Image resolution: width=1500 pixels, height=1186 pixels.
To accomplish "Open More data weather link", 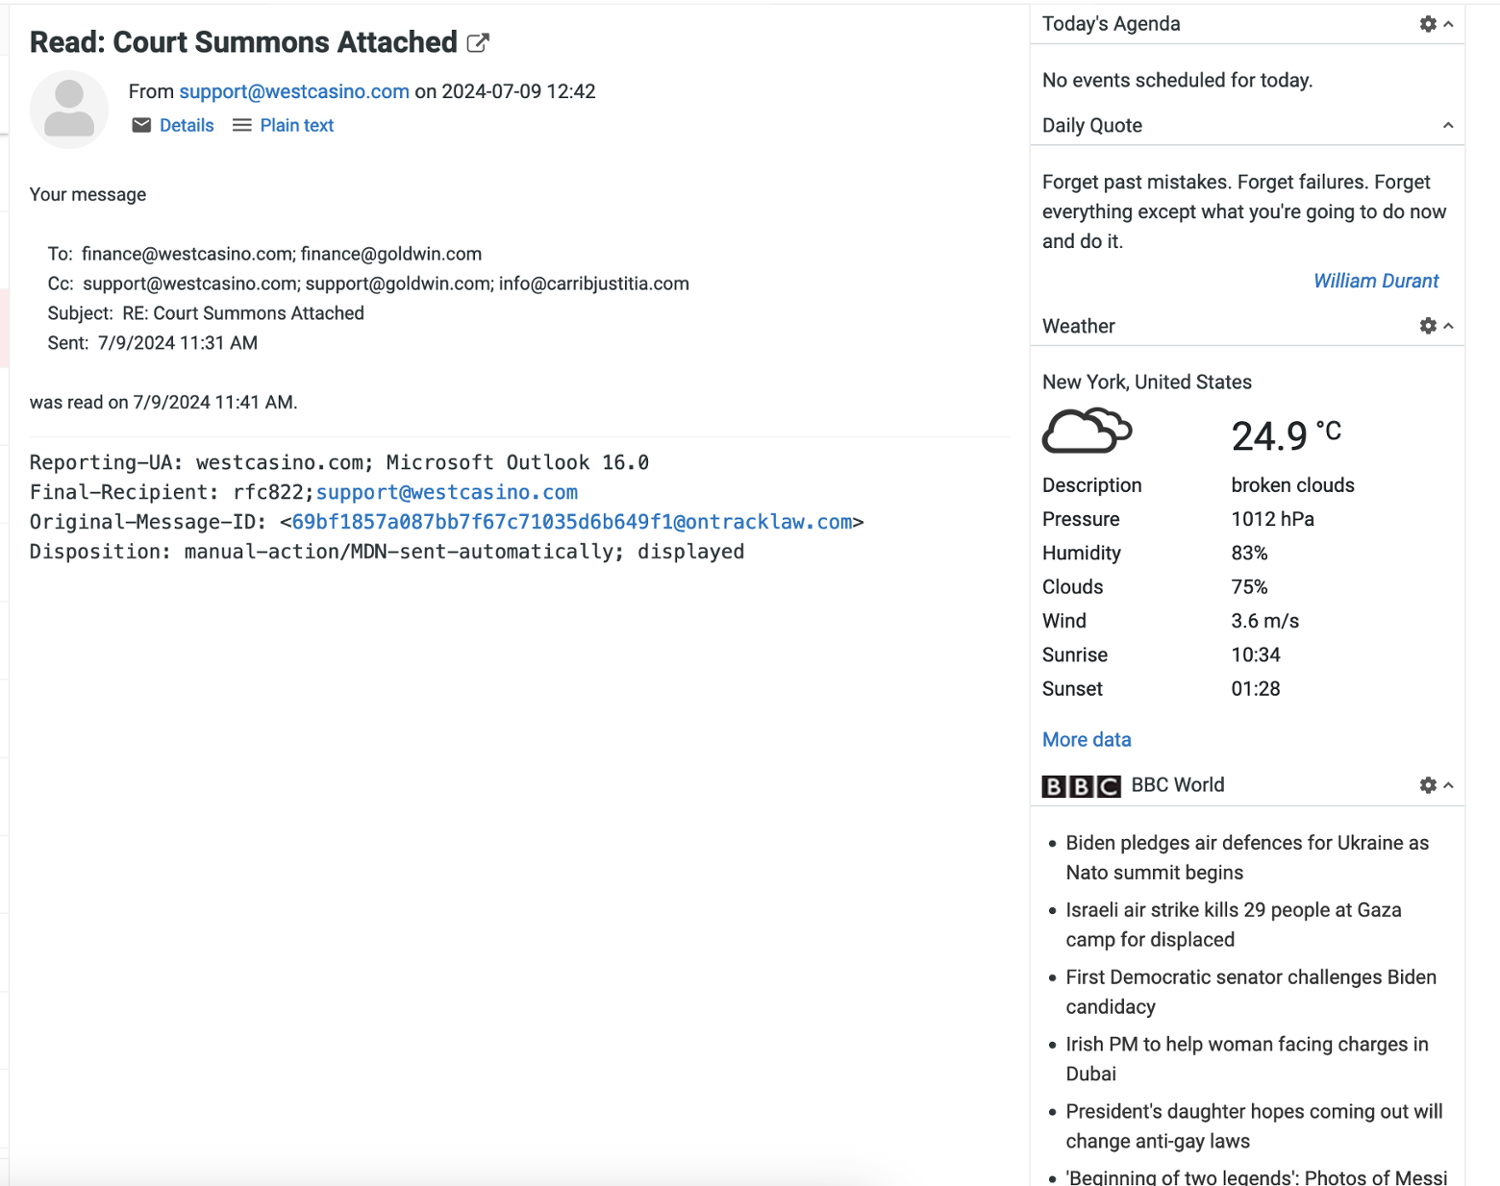I will tap(1086, 740).
